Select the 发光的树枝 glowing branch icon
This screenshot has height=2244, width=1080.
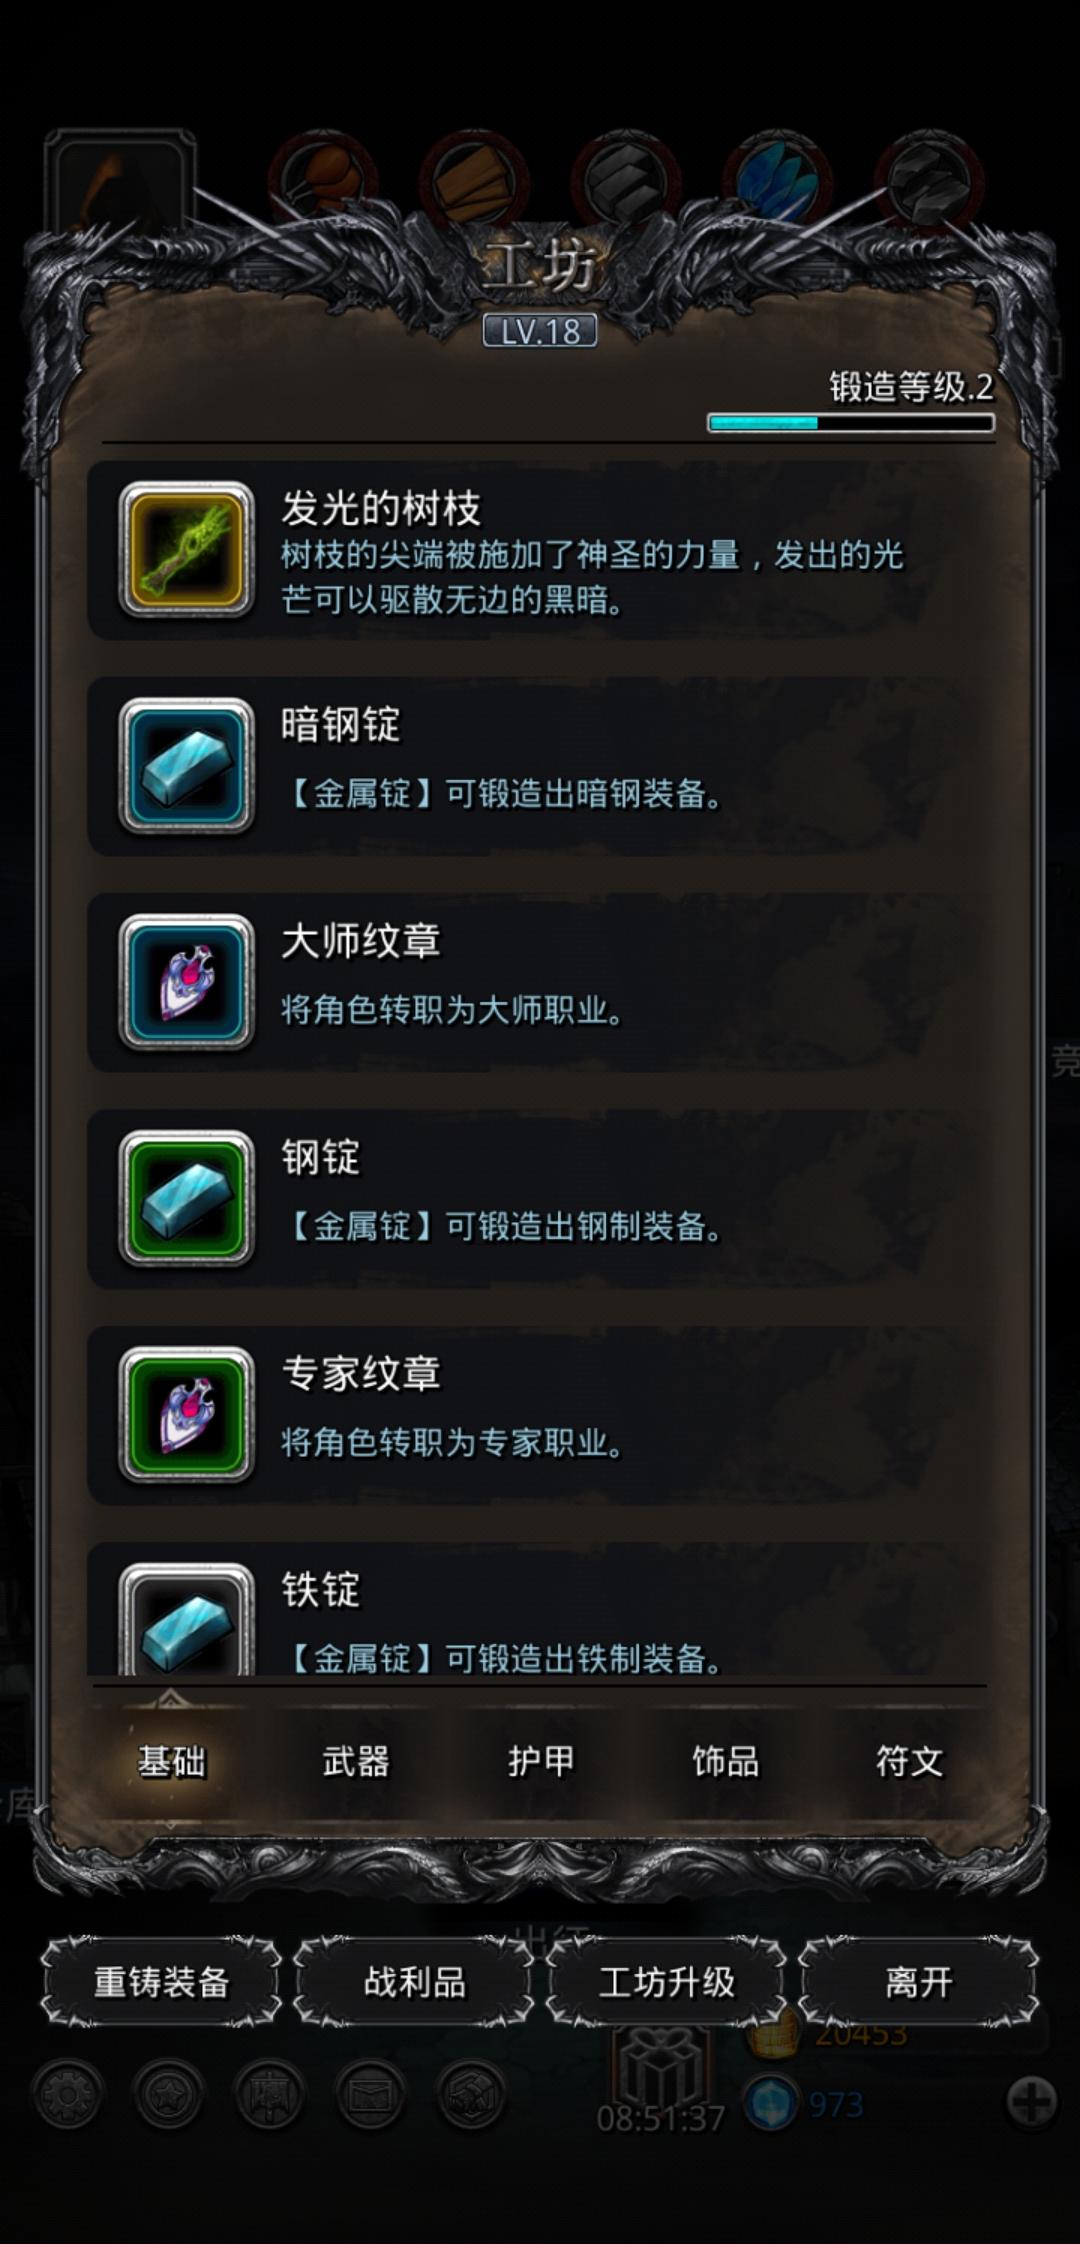click(186, 549)
